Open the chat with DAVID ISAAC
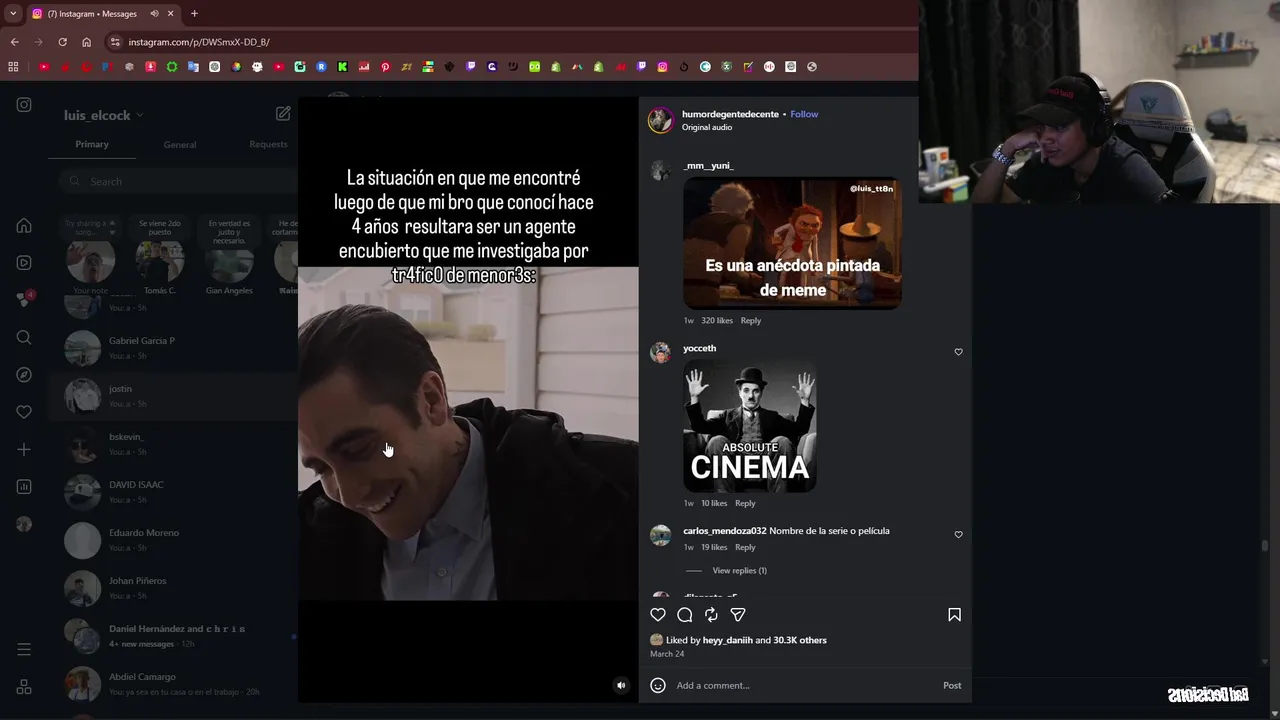Viewport: 1280px width, 720px height. [172, 492]
